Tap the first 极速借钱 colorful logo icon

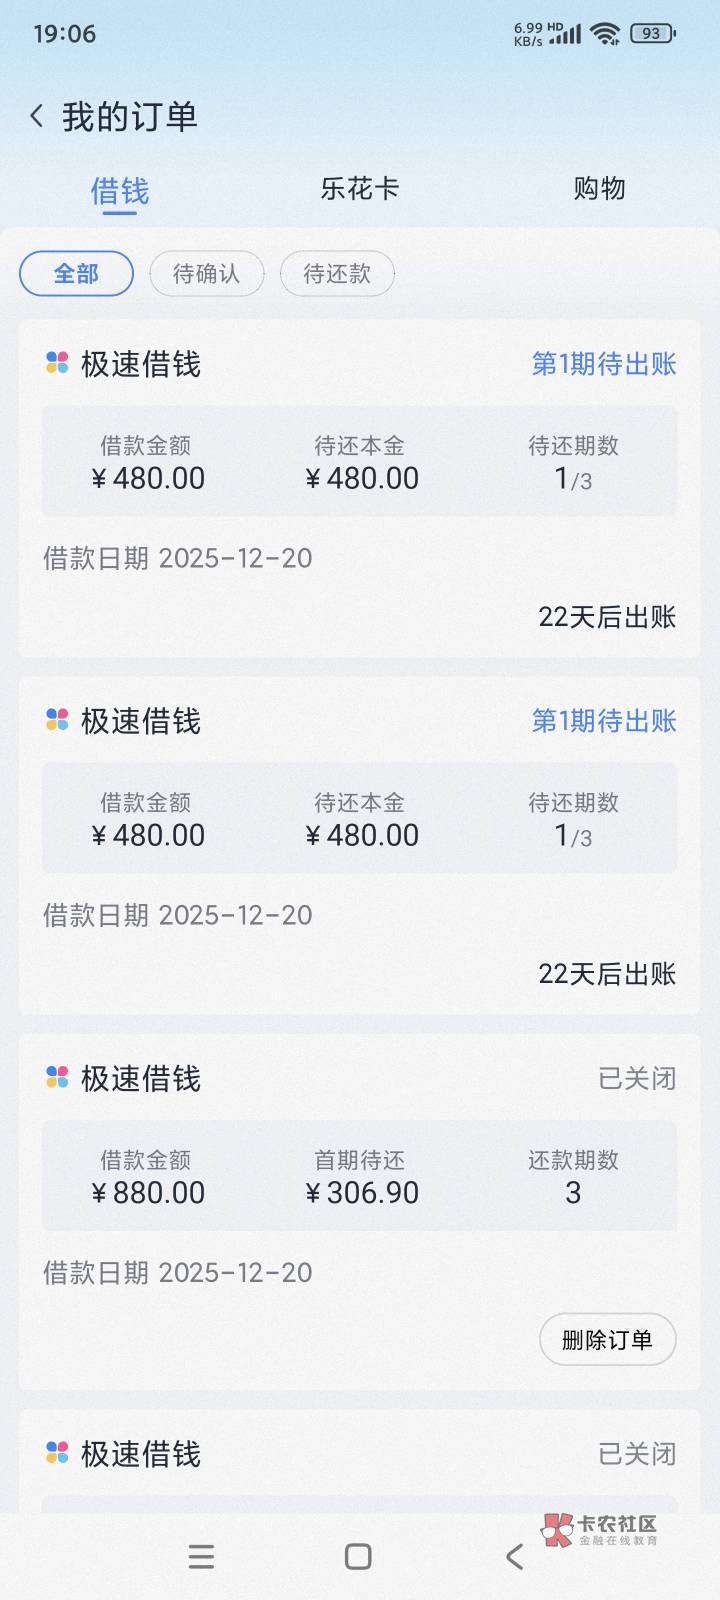[x=57, y=363]
